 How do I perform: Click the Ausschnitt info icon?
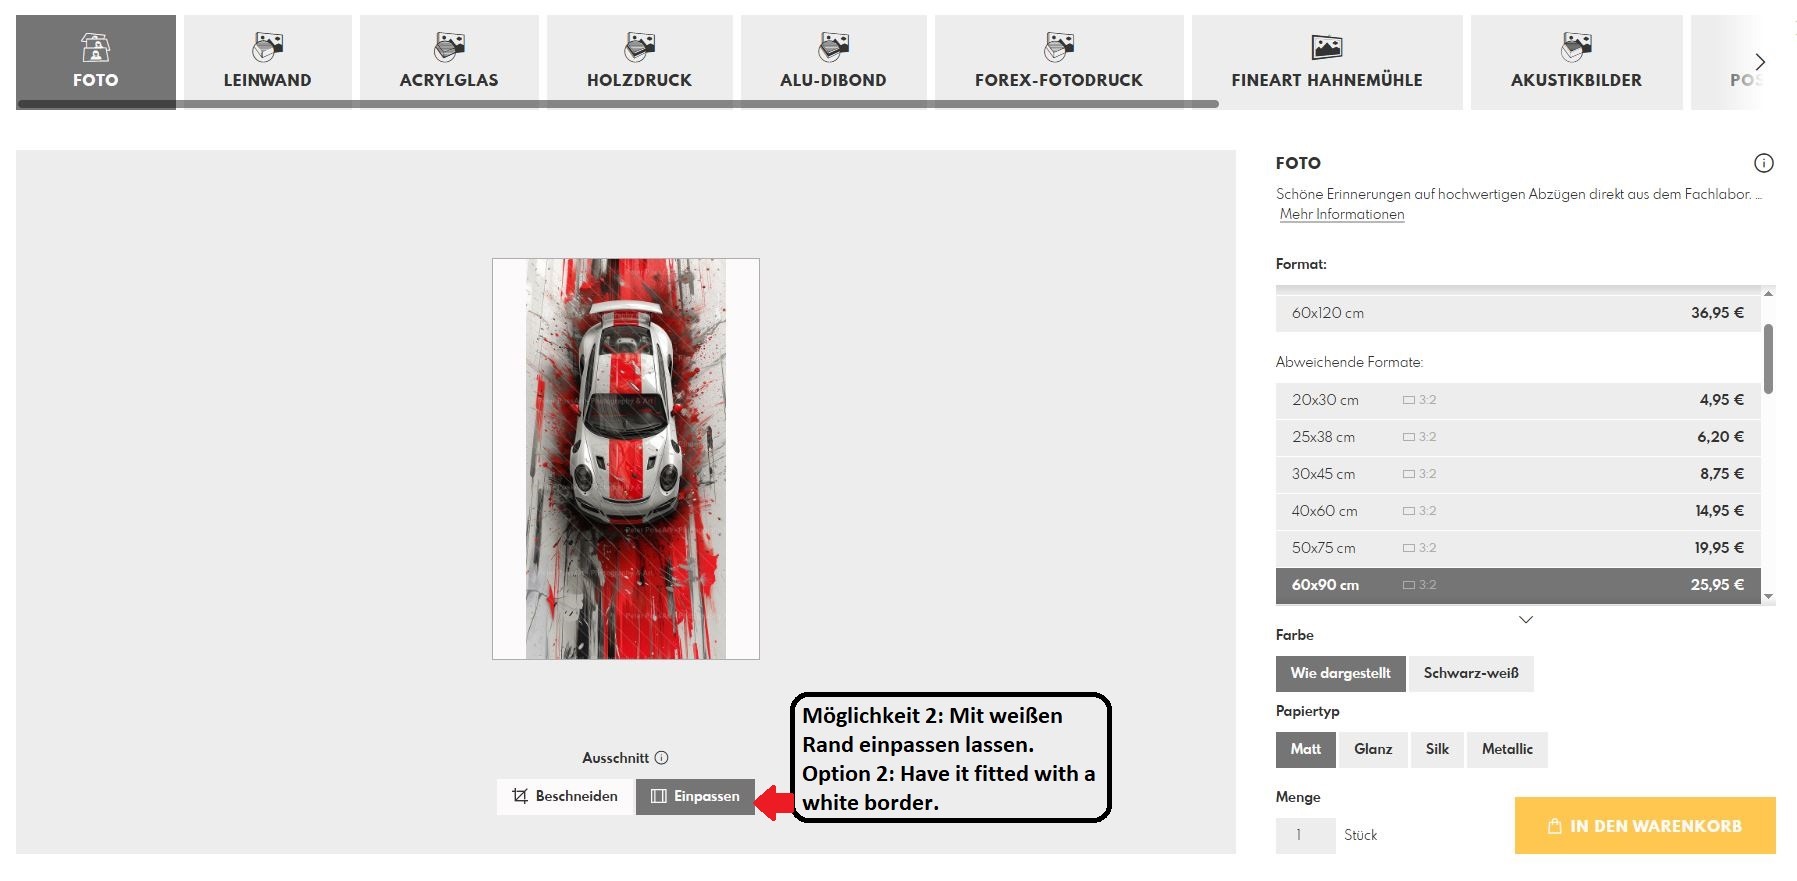click(661, 758)
